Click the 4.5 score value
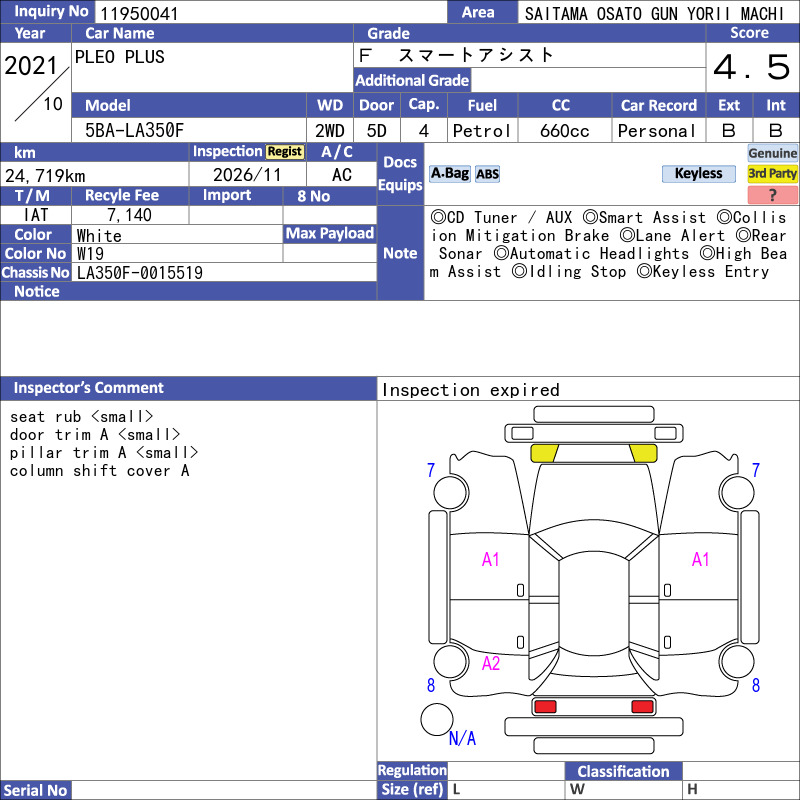The image size is (800, 800). (752, 67)
